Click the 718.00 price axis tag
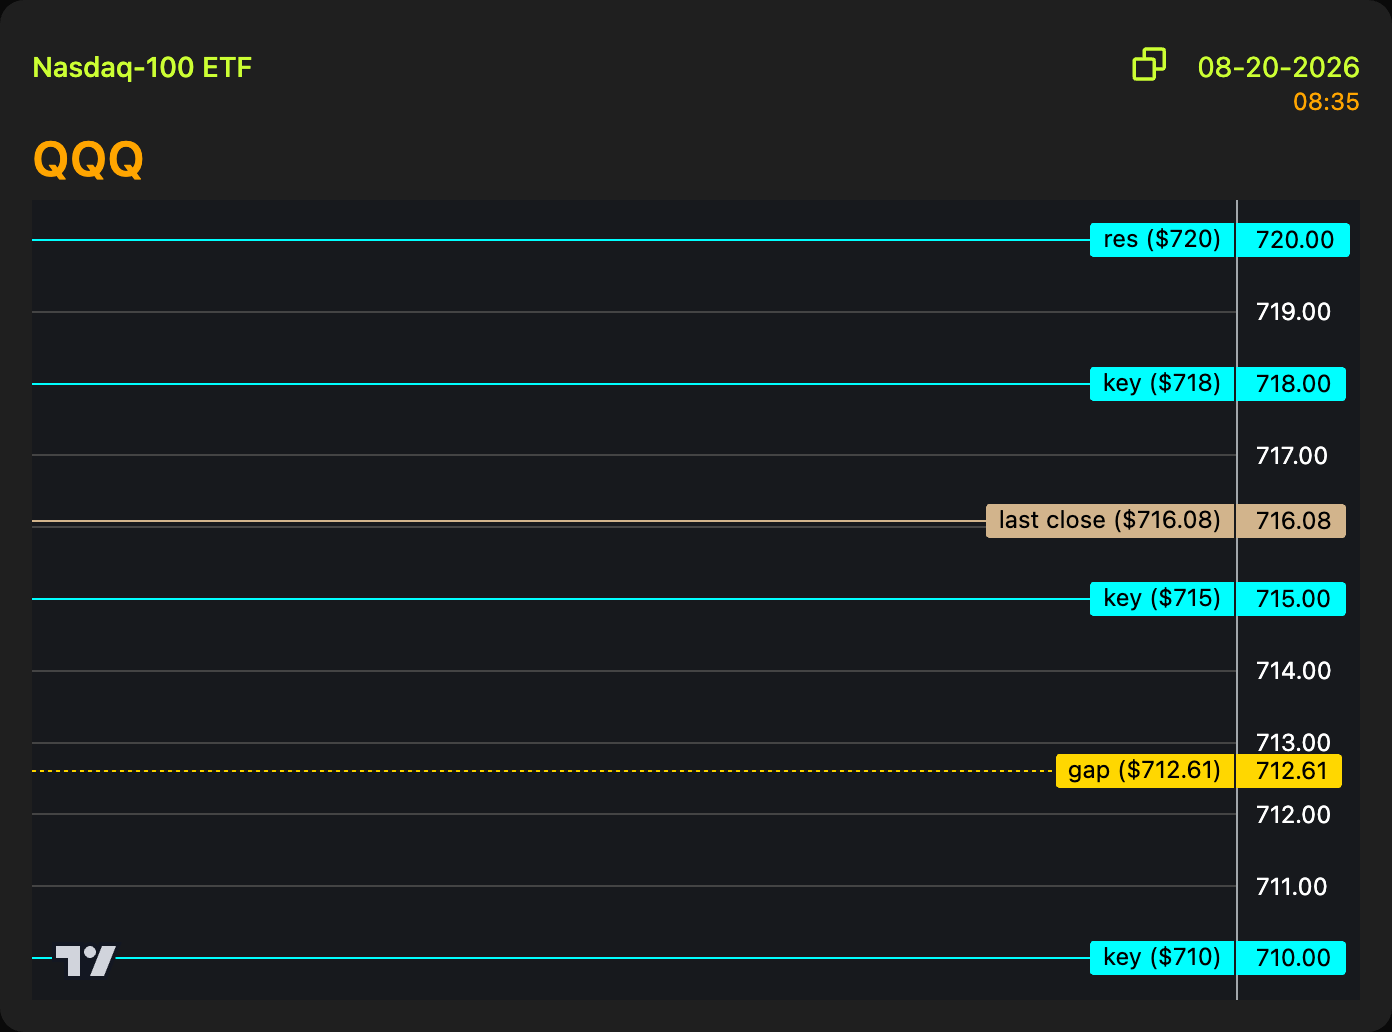 [1292, 384]
